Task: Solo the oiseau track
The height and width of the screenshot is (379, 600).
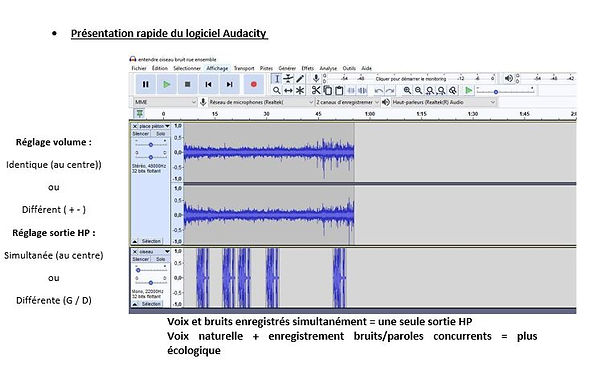Action: (x=160, y=259)
